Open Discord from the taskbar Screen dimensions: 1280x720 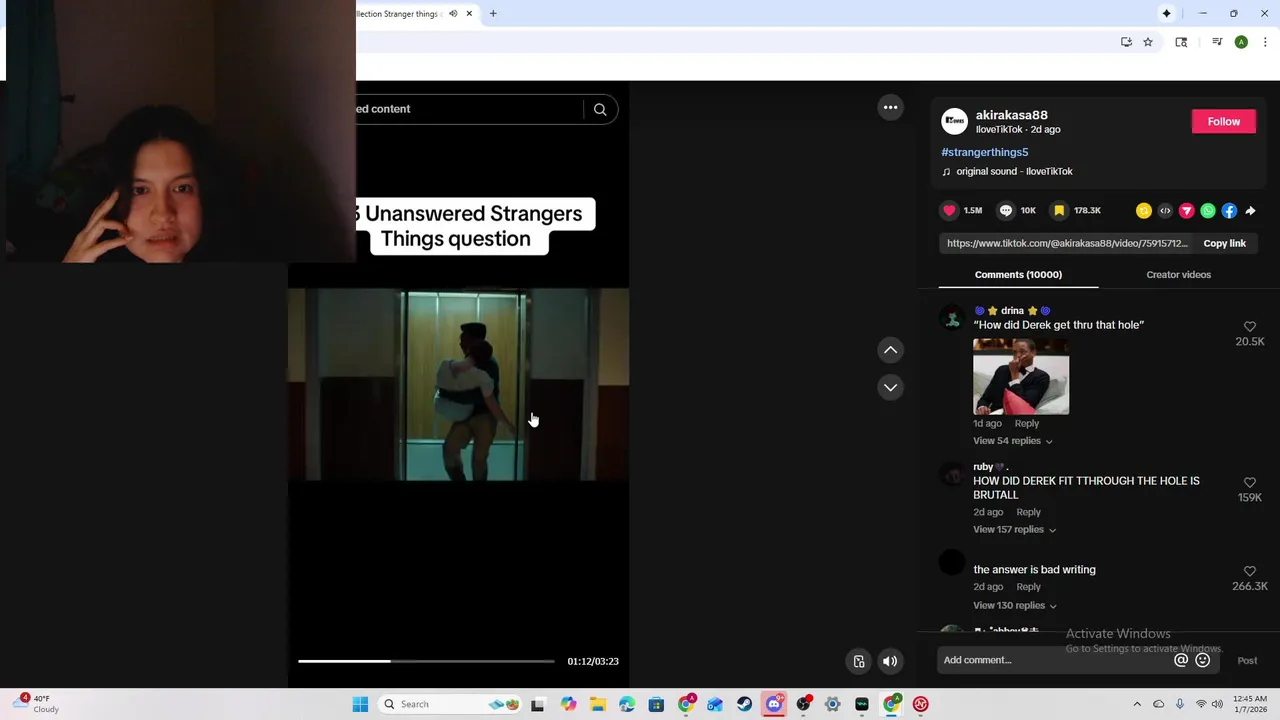click(x=774, y=704)
